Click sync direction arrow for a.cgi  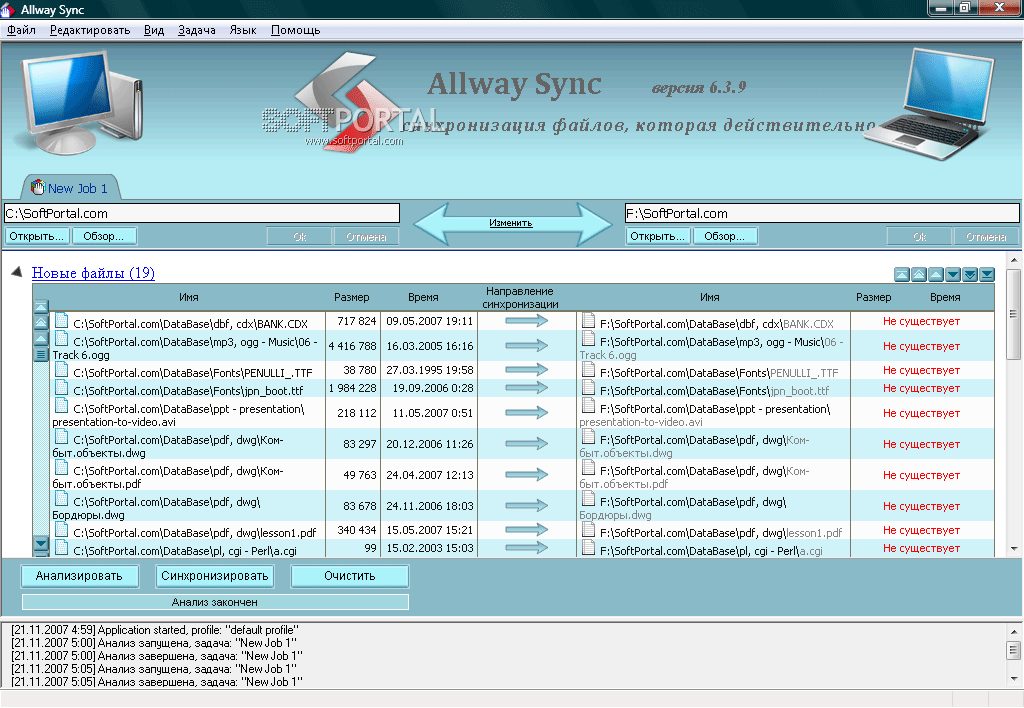click(x=526, y=548)
